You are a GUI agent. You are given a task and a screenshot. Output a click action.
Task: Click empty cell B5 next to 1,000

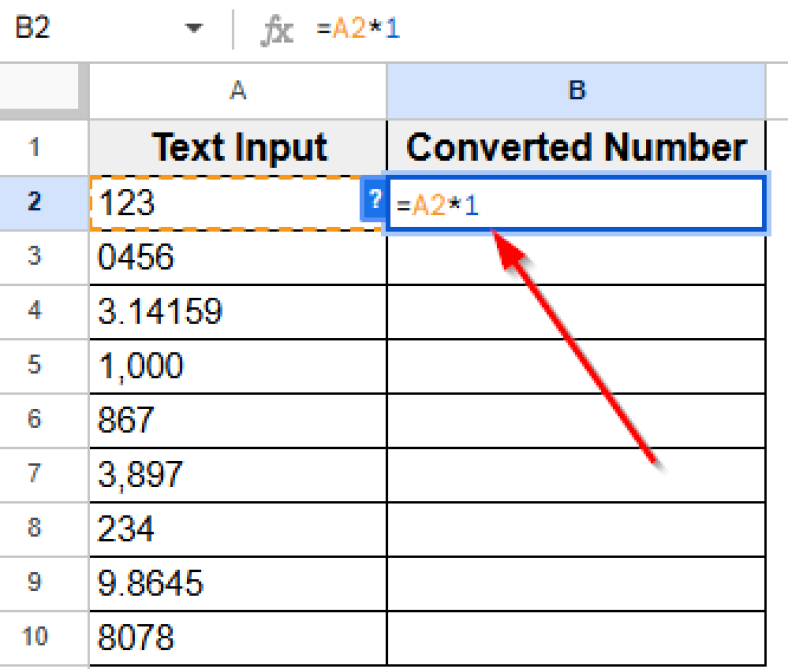click(x=576, y=365)
